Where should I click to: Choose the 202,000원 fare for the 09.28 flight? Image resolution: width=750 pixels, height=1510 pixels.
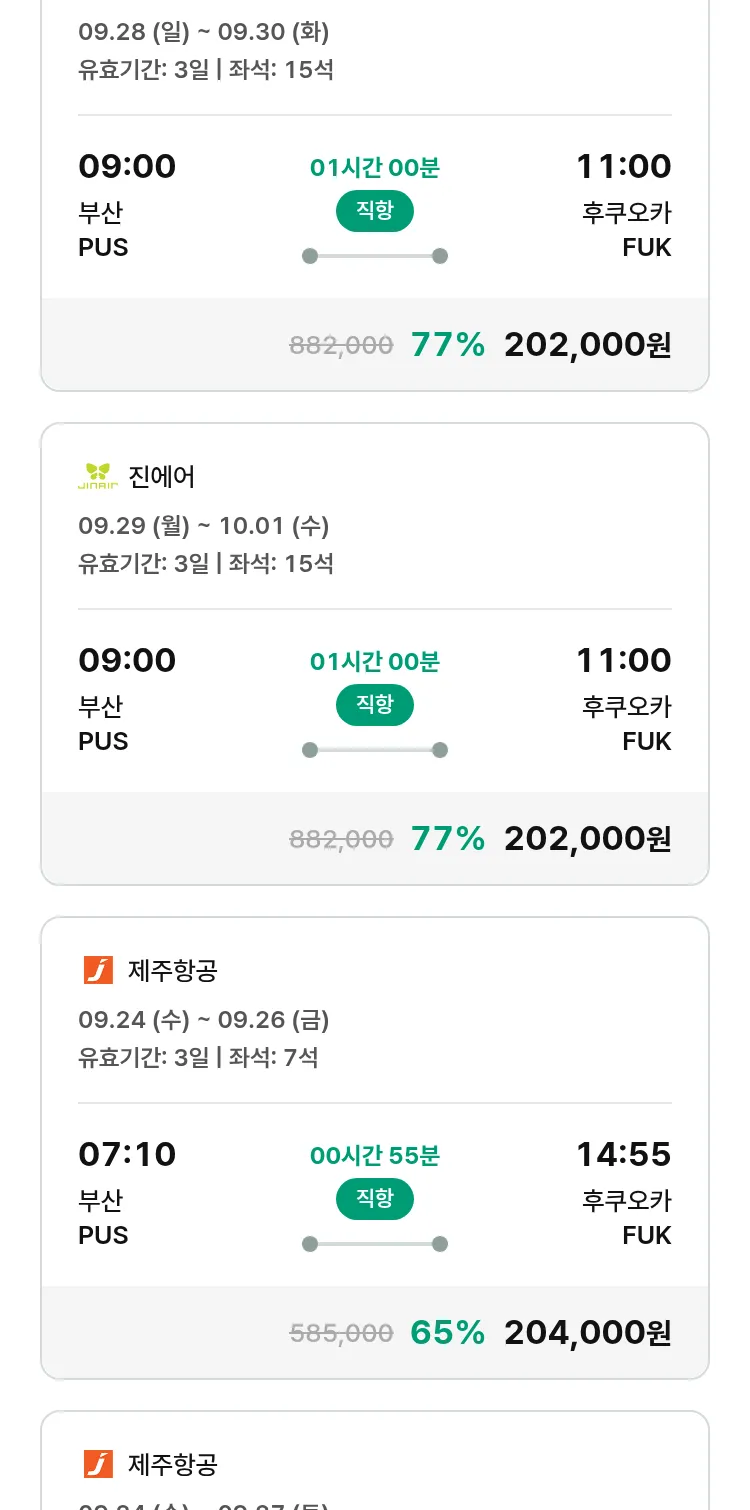pyautogui.click(x=587, y=344)
